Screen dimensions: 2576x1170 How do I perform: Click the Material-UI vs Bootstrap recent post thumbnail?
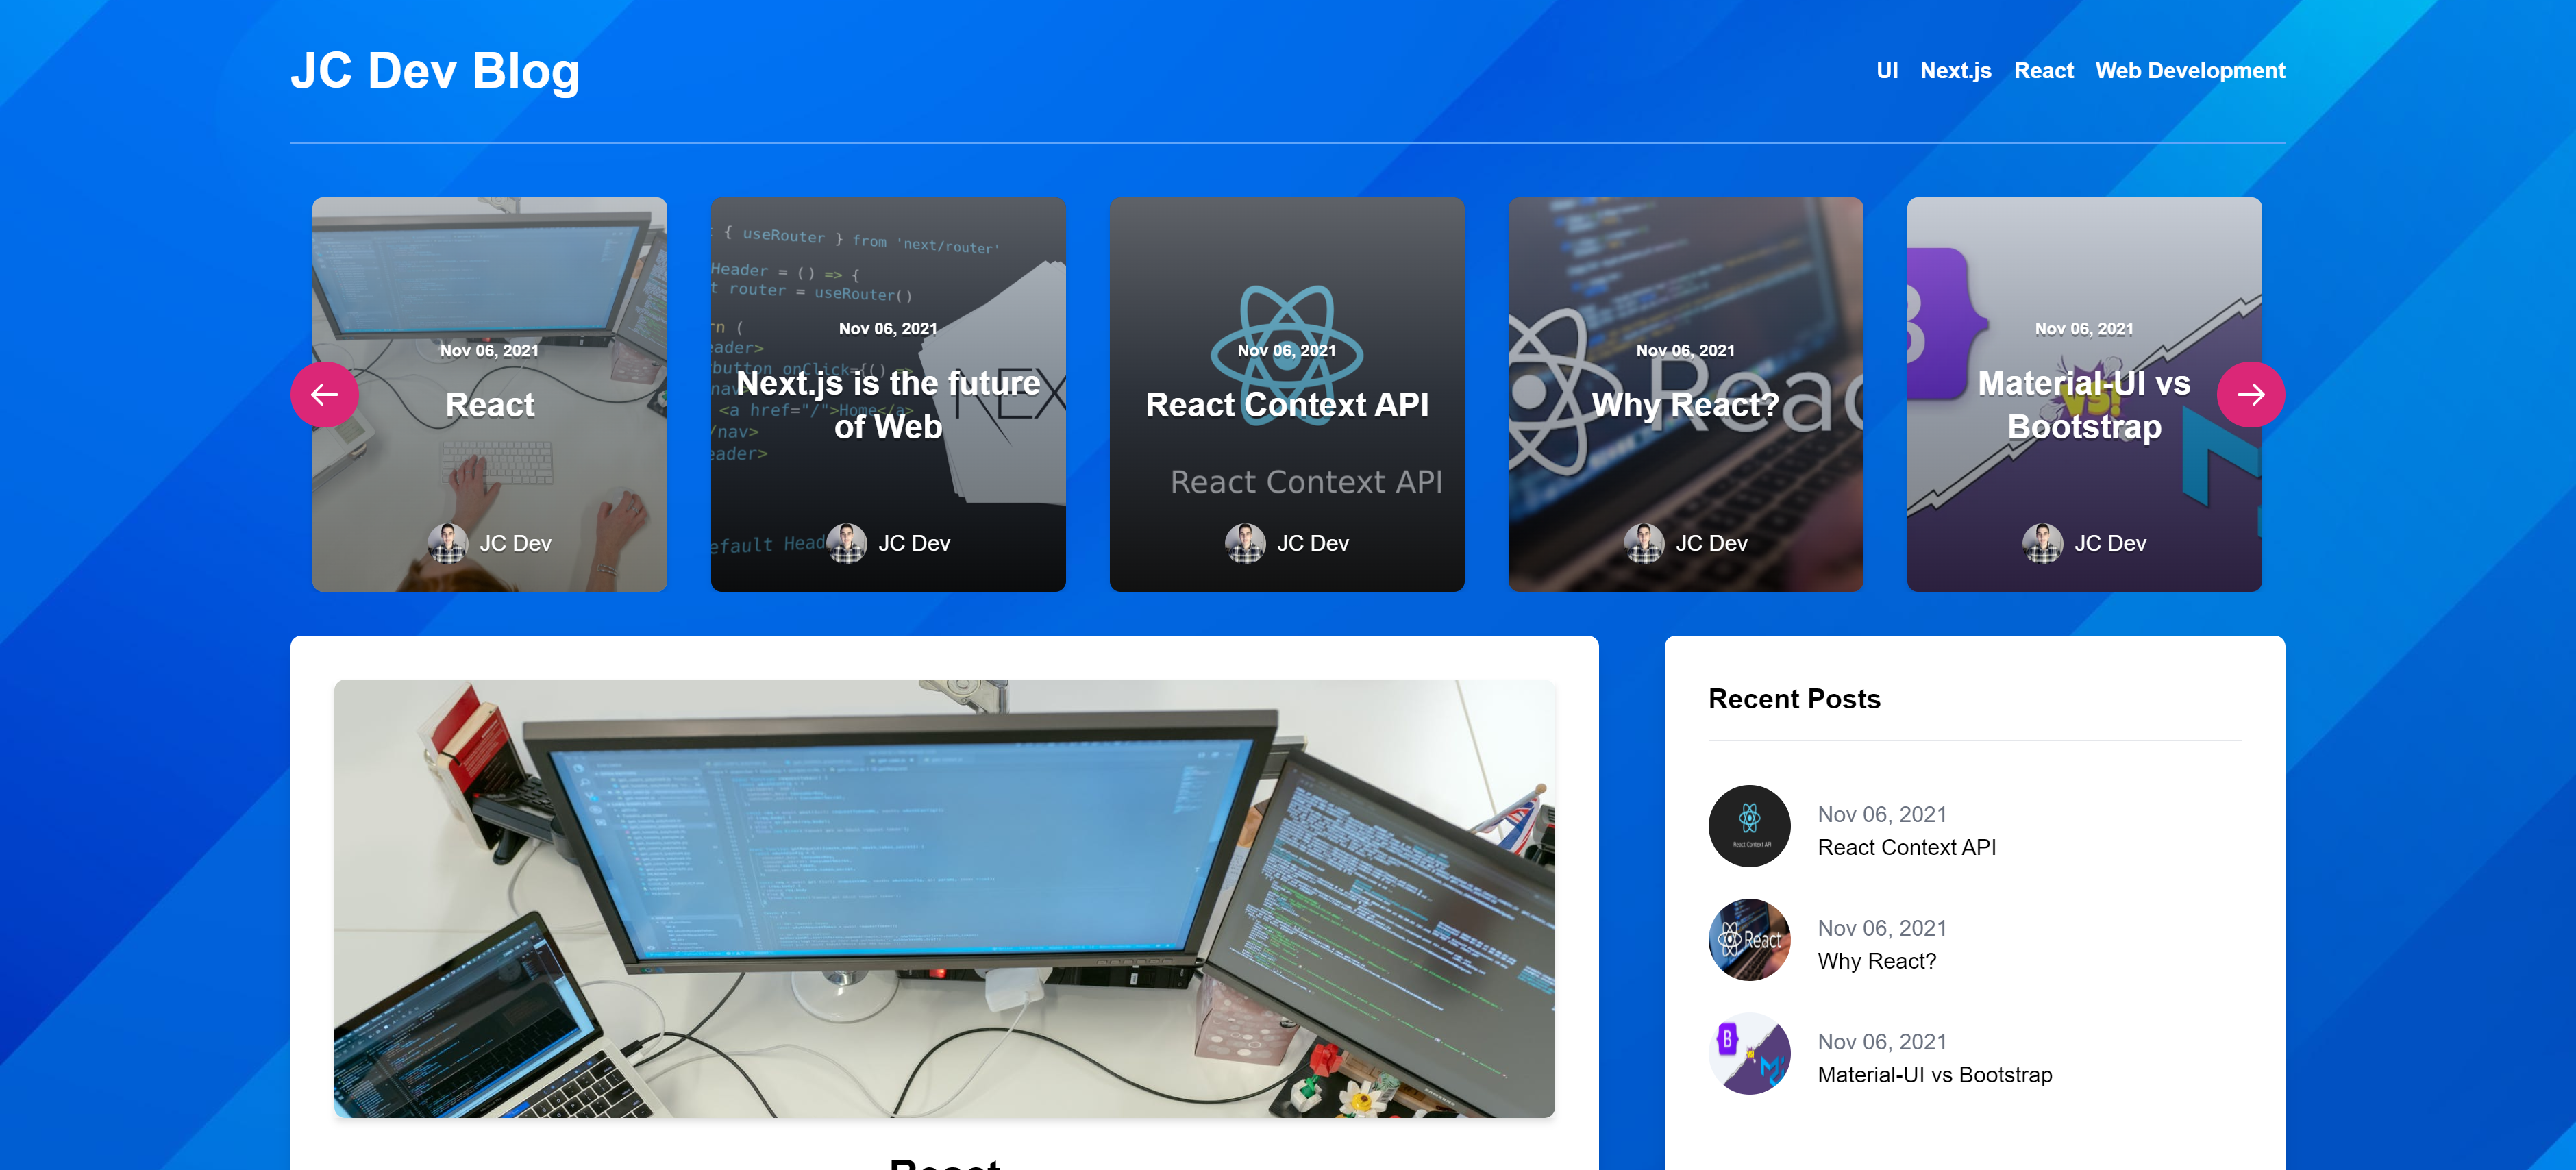[1749, 1054]
